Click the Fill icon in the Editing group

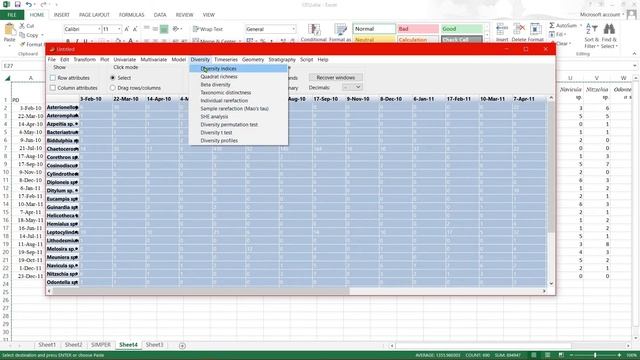[552, 34]
